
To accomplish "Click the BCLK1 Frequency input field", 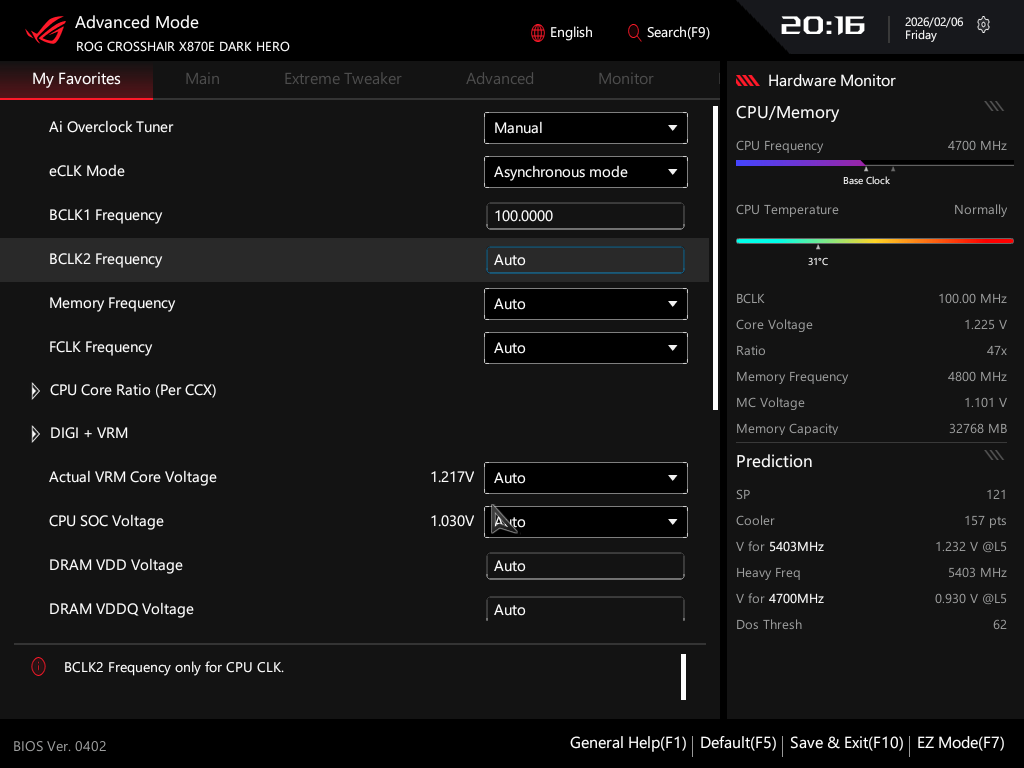I will coord(585,216).
